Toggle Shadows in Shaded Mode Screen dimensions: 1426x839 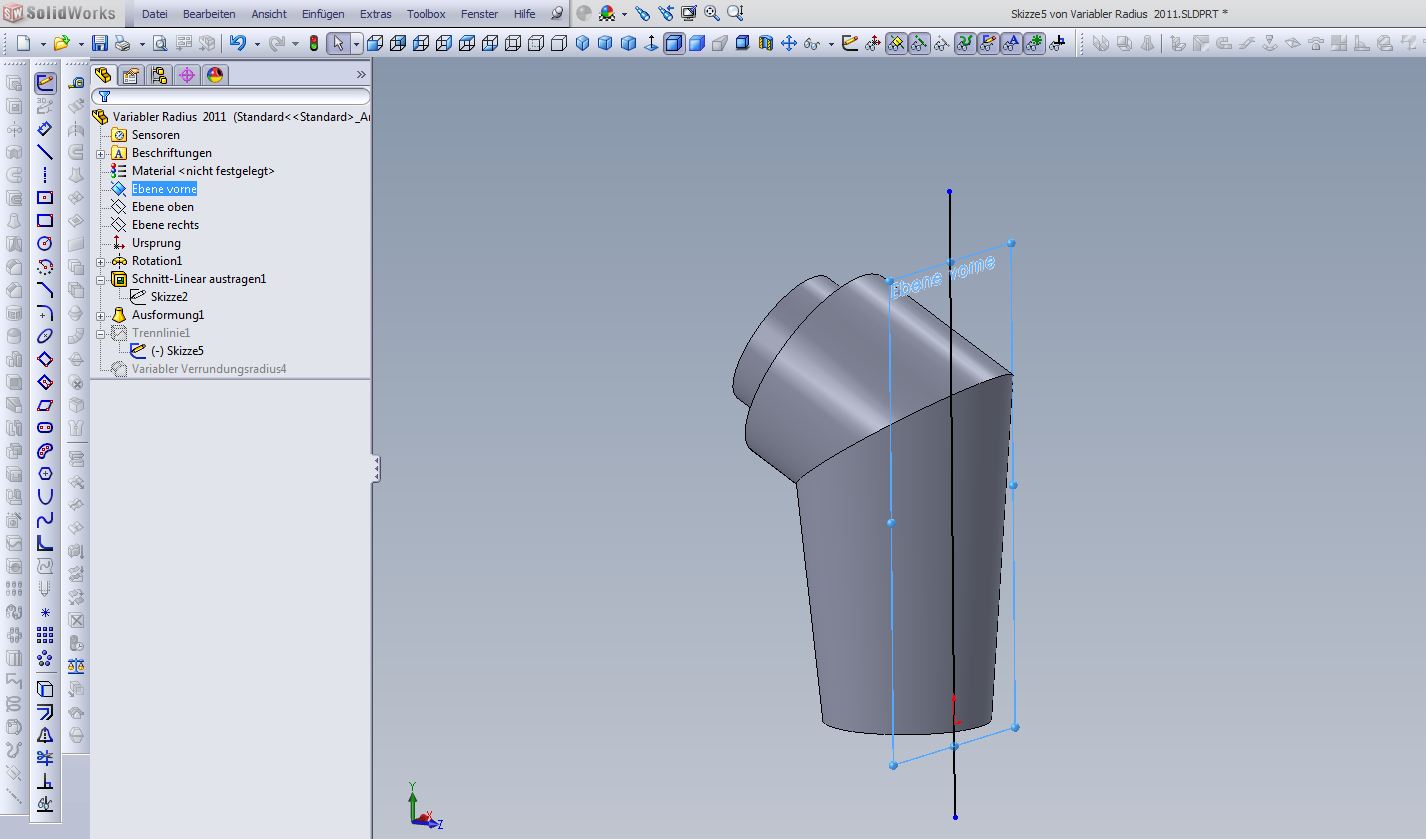(742, 43)
